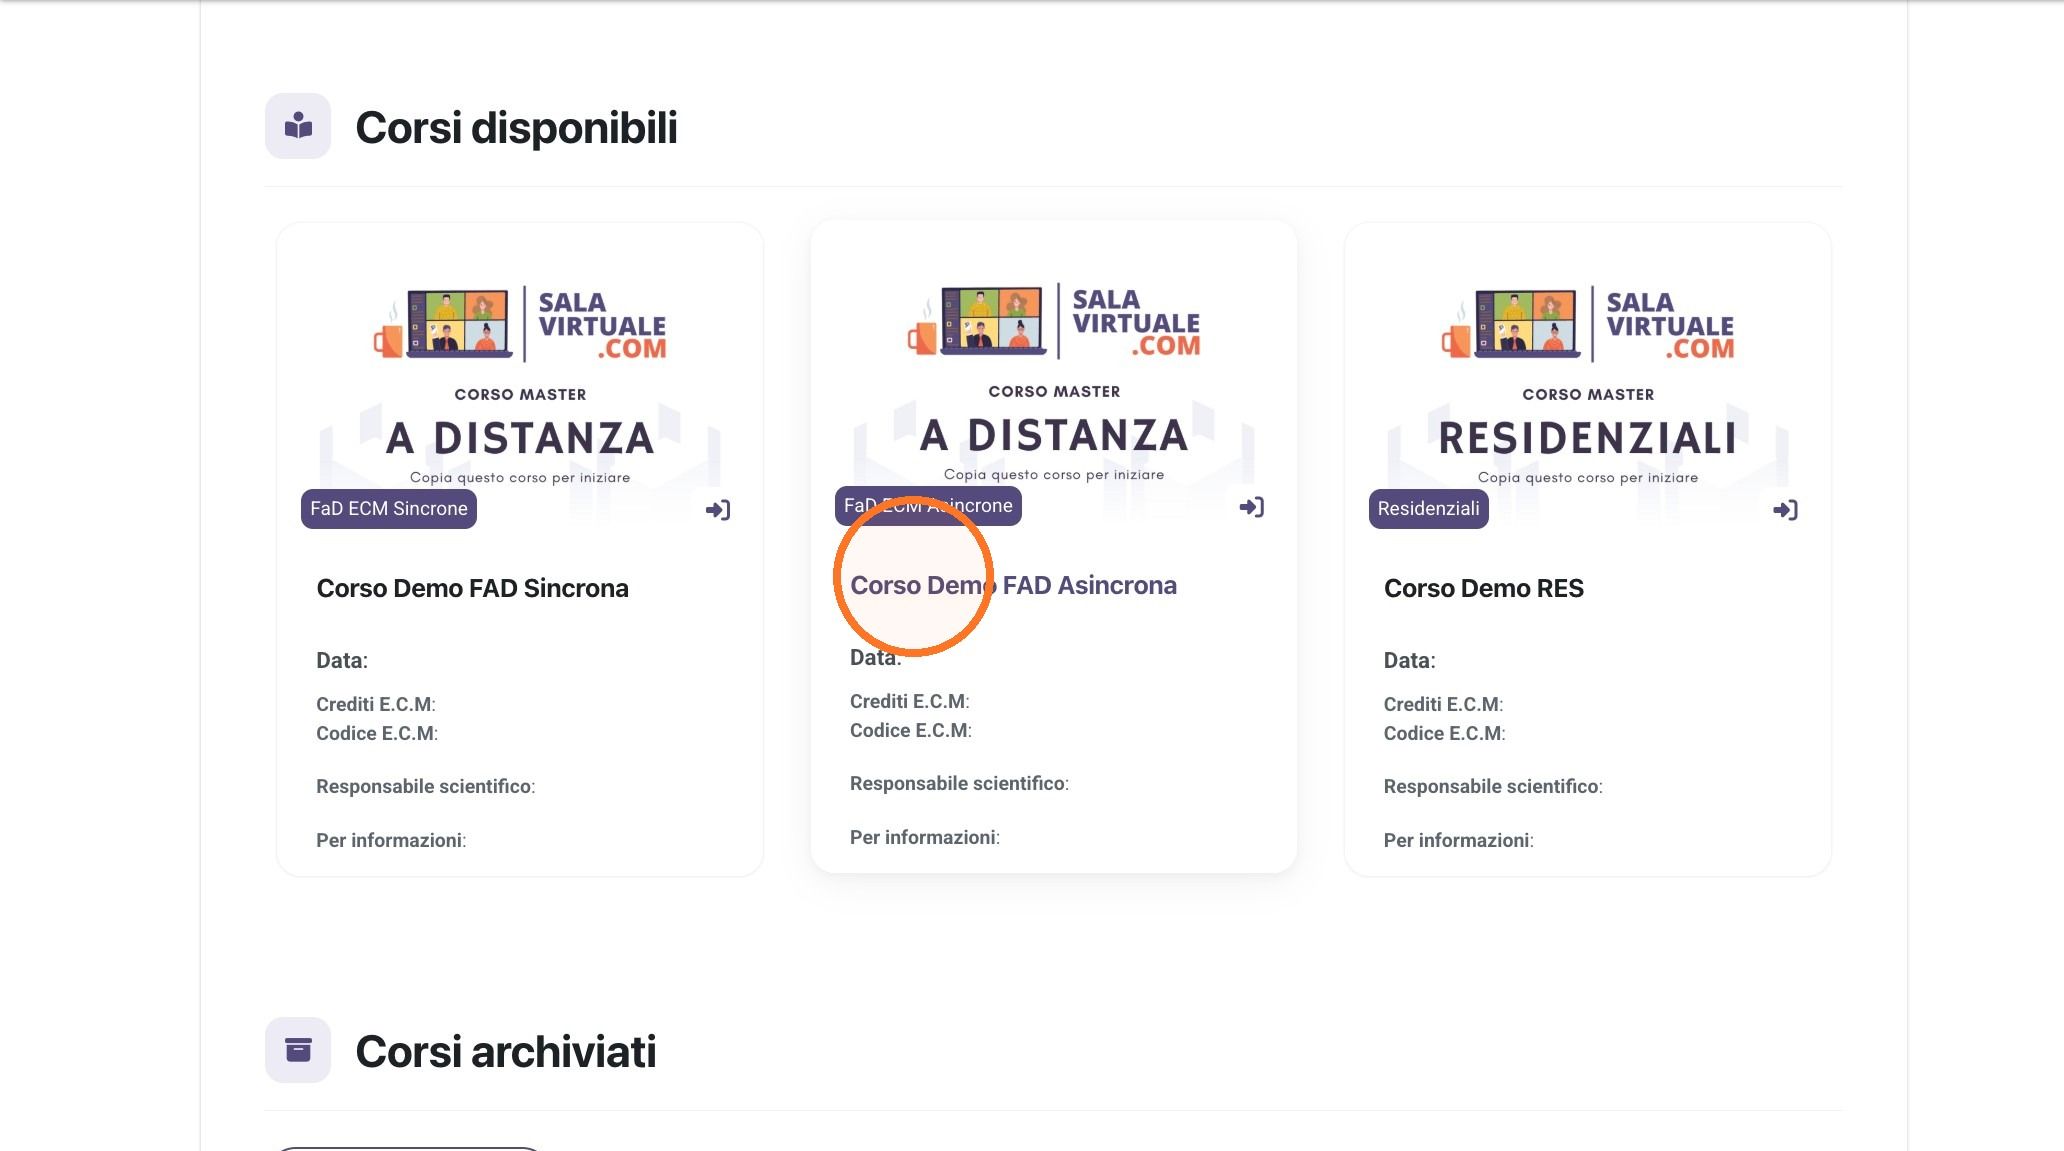Viewport: 2064px width, 1151px height.
Task: Click Data label in FAD Sincrona card
Action: point(342,660)
